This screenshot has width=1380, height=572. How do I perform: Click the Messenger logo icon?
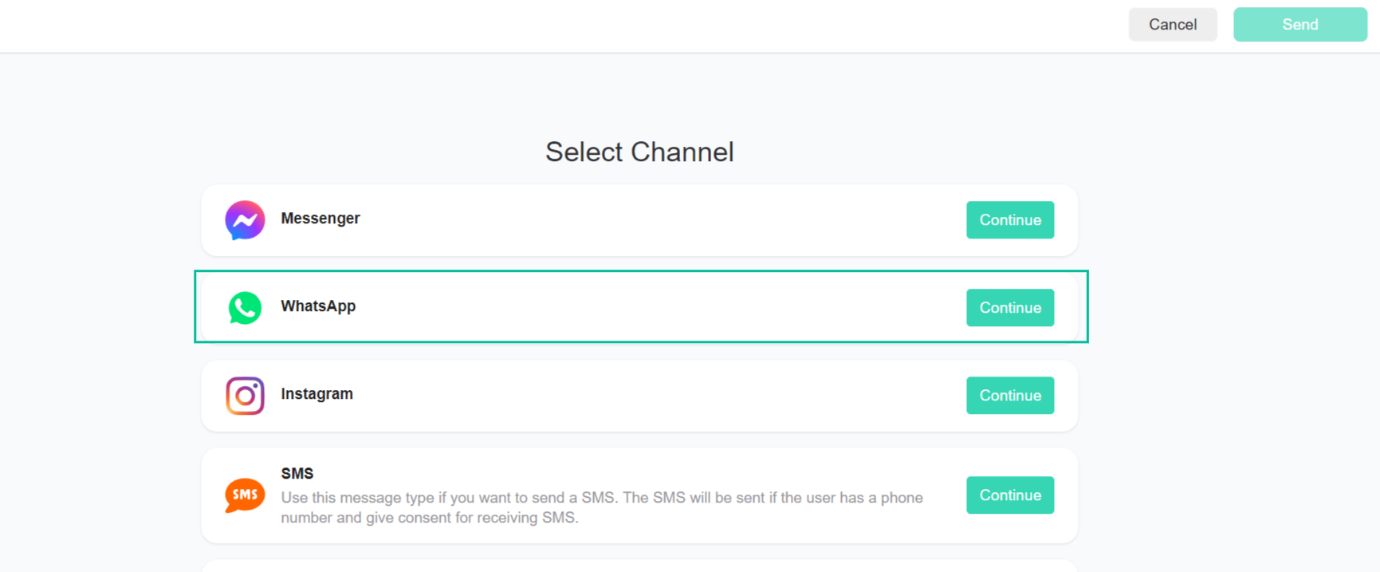(245, 220)
